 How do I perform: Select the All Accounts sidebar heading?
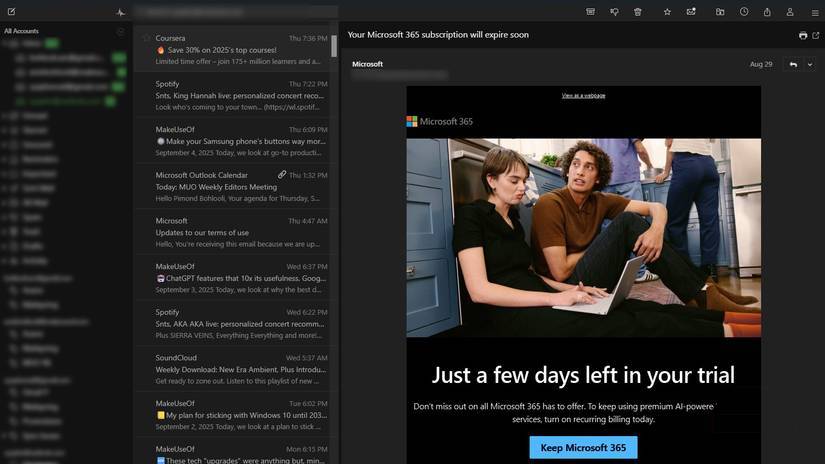[22, 31]
